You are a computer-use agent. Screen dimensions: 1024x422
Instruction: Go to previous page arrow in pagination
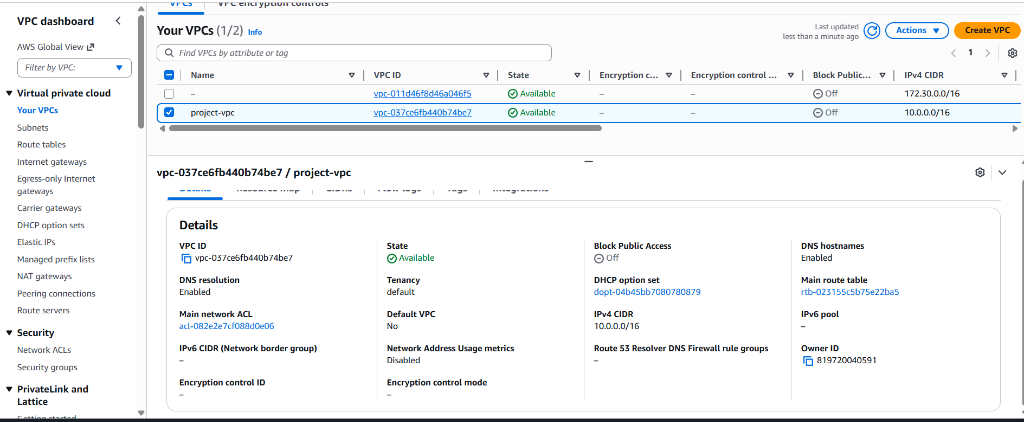[953, 53]
